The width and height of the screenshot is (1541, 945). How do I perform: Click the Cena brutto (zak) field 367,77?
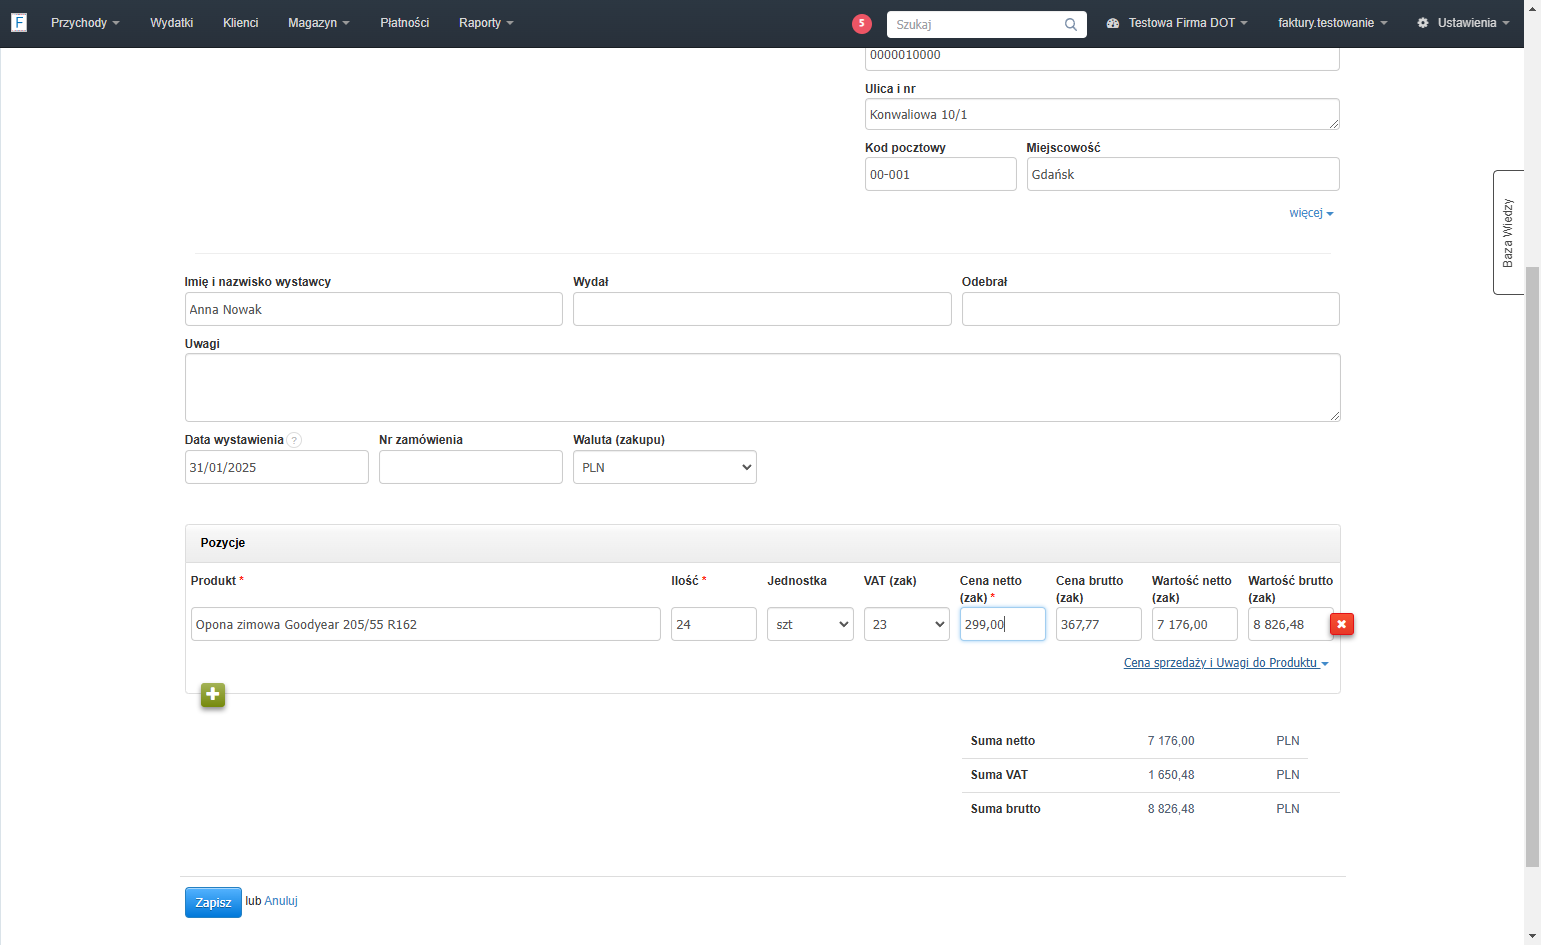pos(1099,624)
